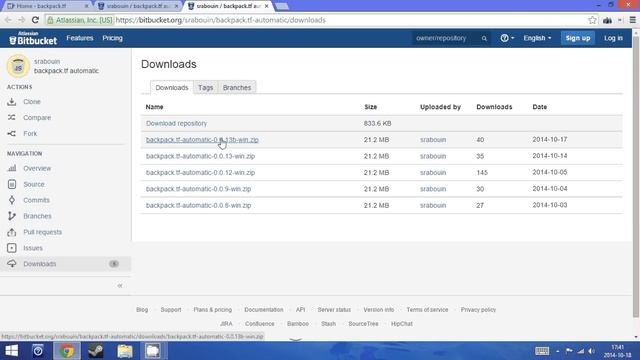Open Steam from the taskbar
Screen dimensions: 640x360
coord(96,351)
